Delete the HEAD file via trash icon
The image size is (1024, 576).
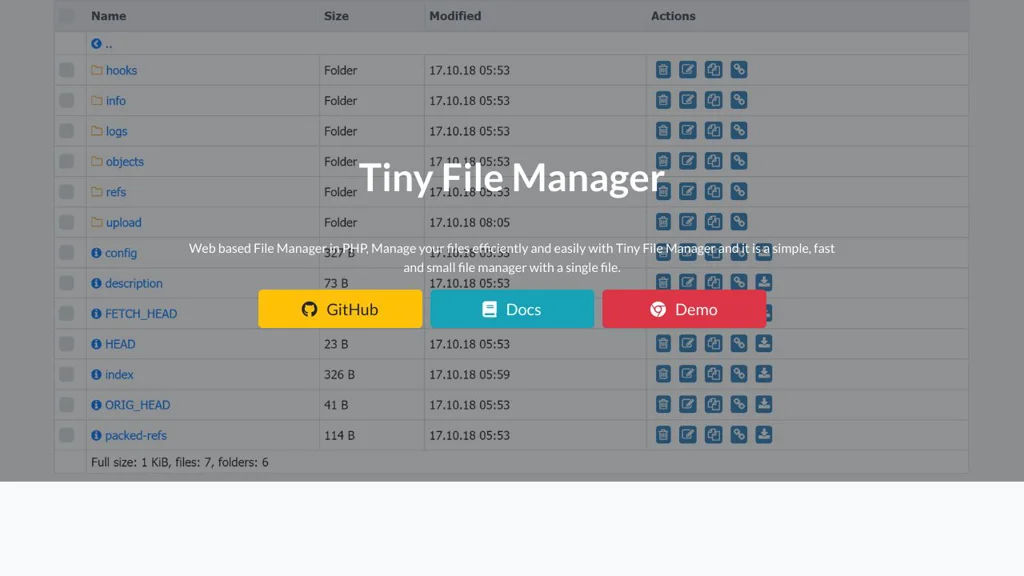click(x=663, y=344)
